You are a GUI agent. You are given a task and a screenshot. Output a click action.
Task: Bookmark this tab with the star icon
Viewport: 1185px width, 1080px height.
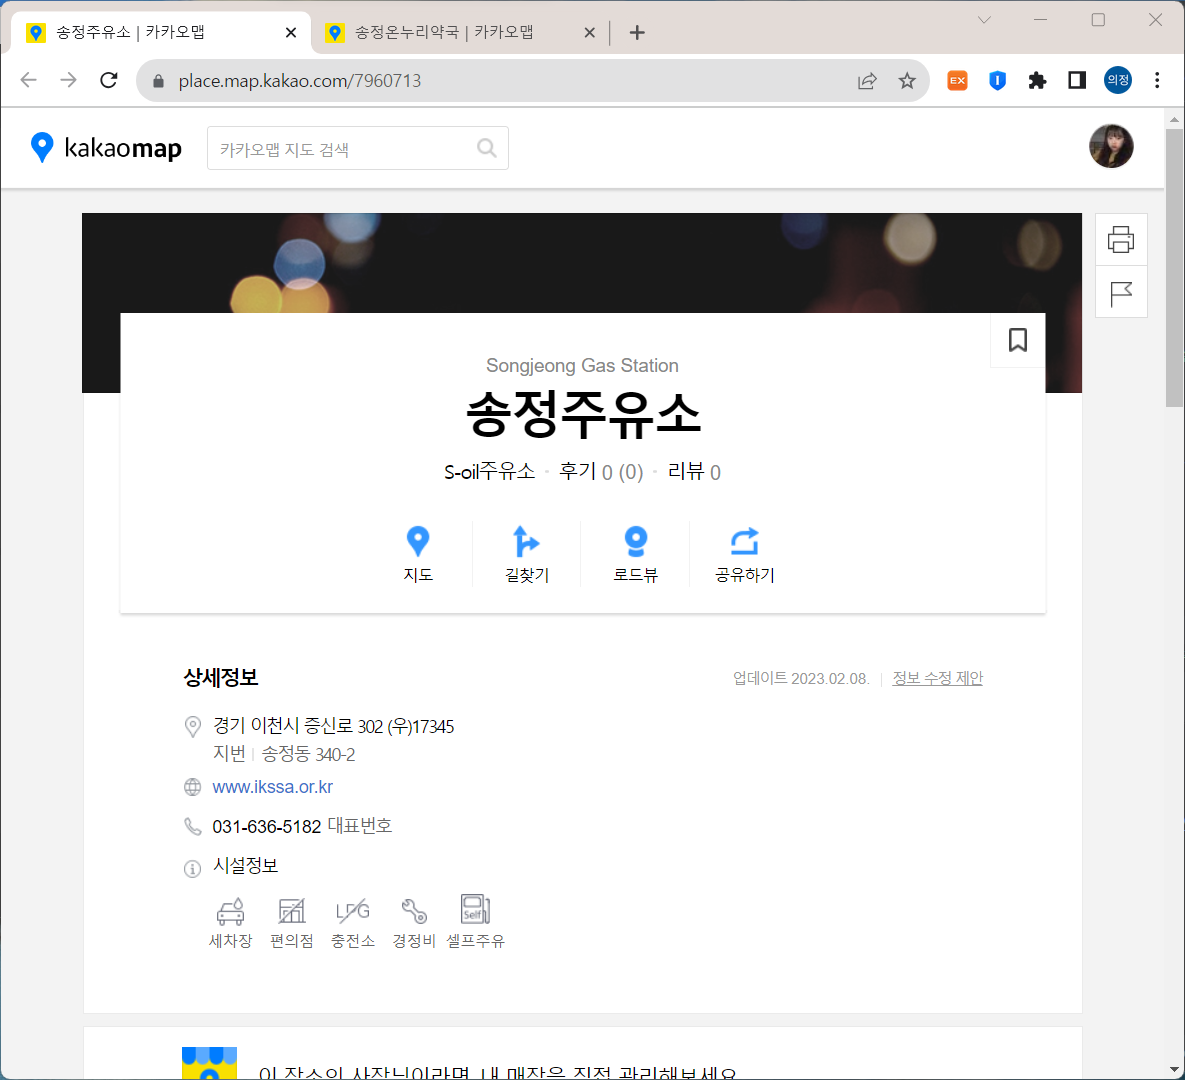click(907, 81)
